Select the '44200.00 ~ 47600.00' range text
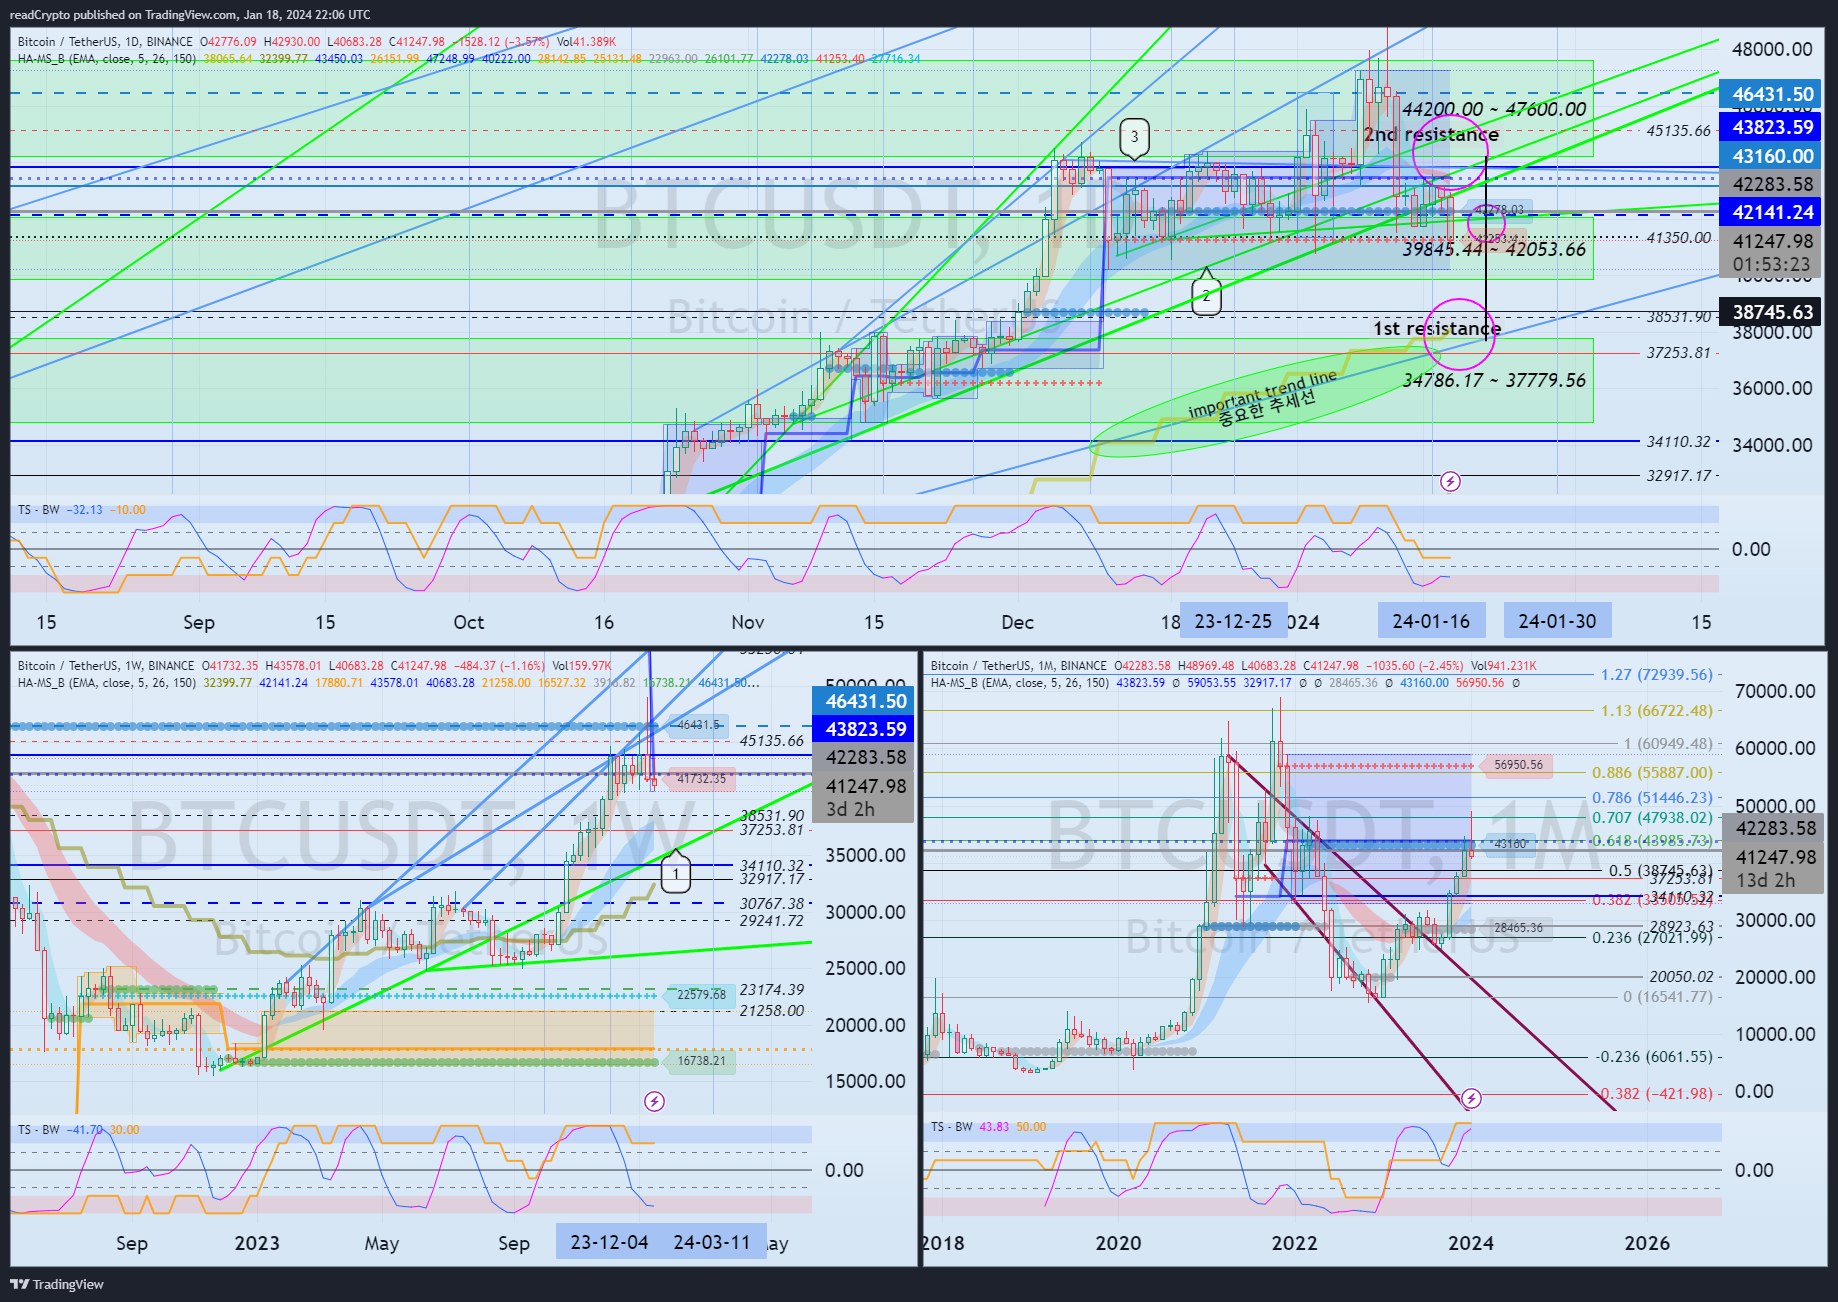Image resolution: width=1838 pixels, height=1302 pixels. [1494, 109]
